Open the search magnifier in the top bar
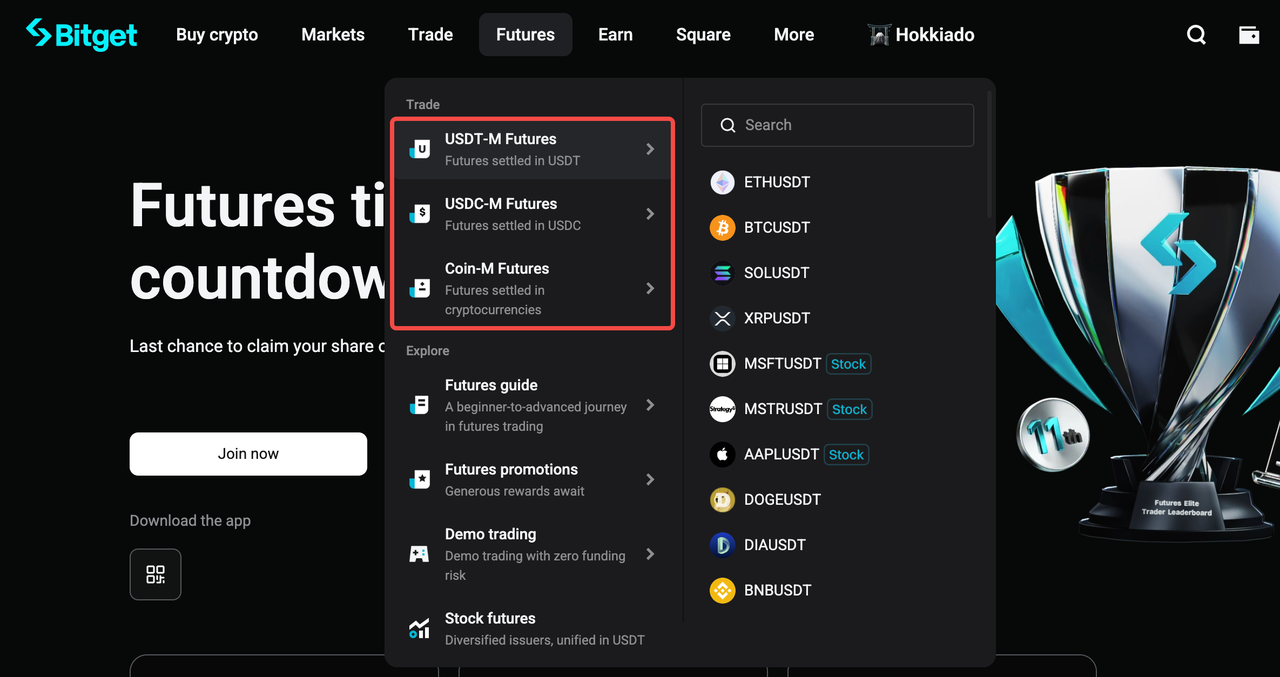This screenshot has height=677, width=1280. [x=1196, y=34]
